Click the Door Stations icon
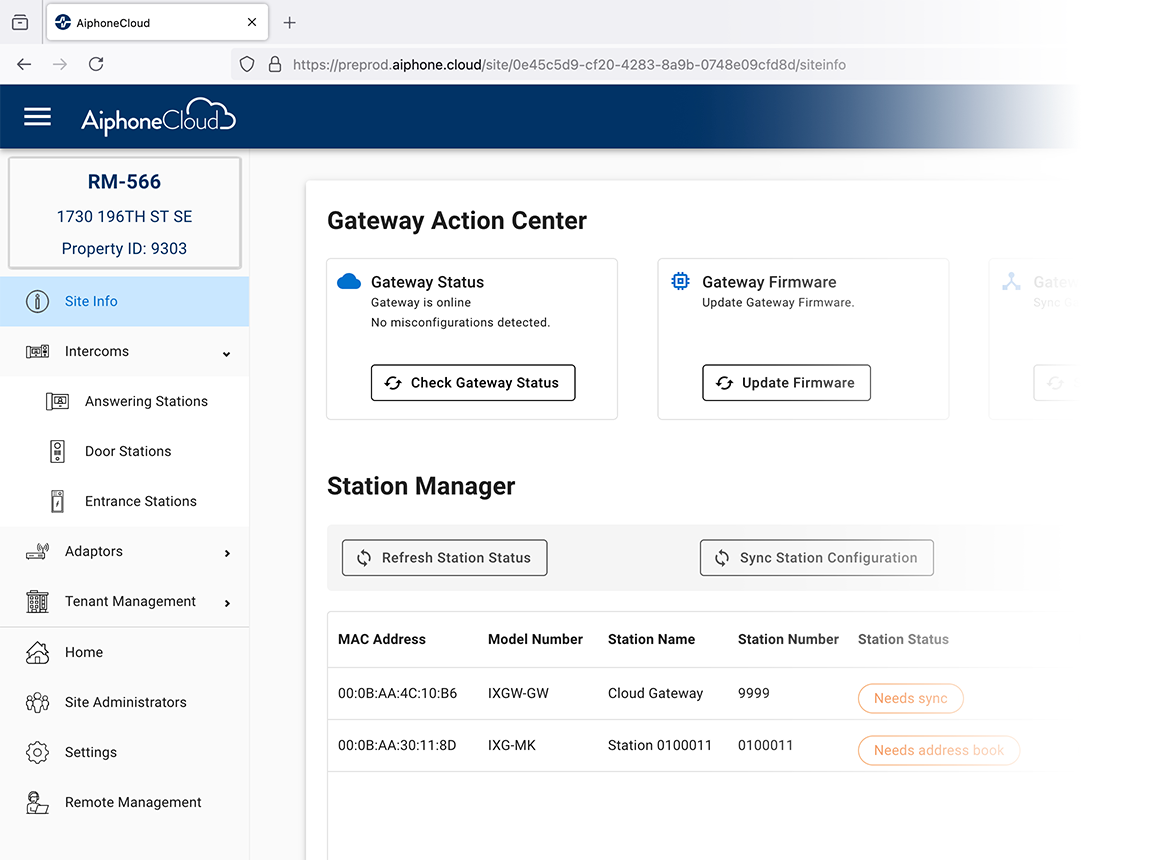The height and width of the screenshot is (860, 1162). click(x=57, y=452)
